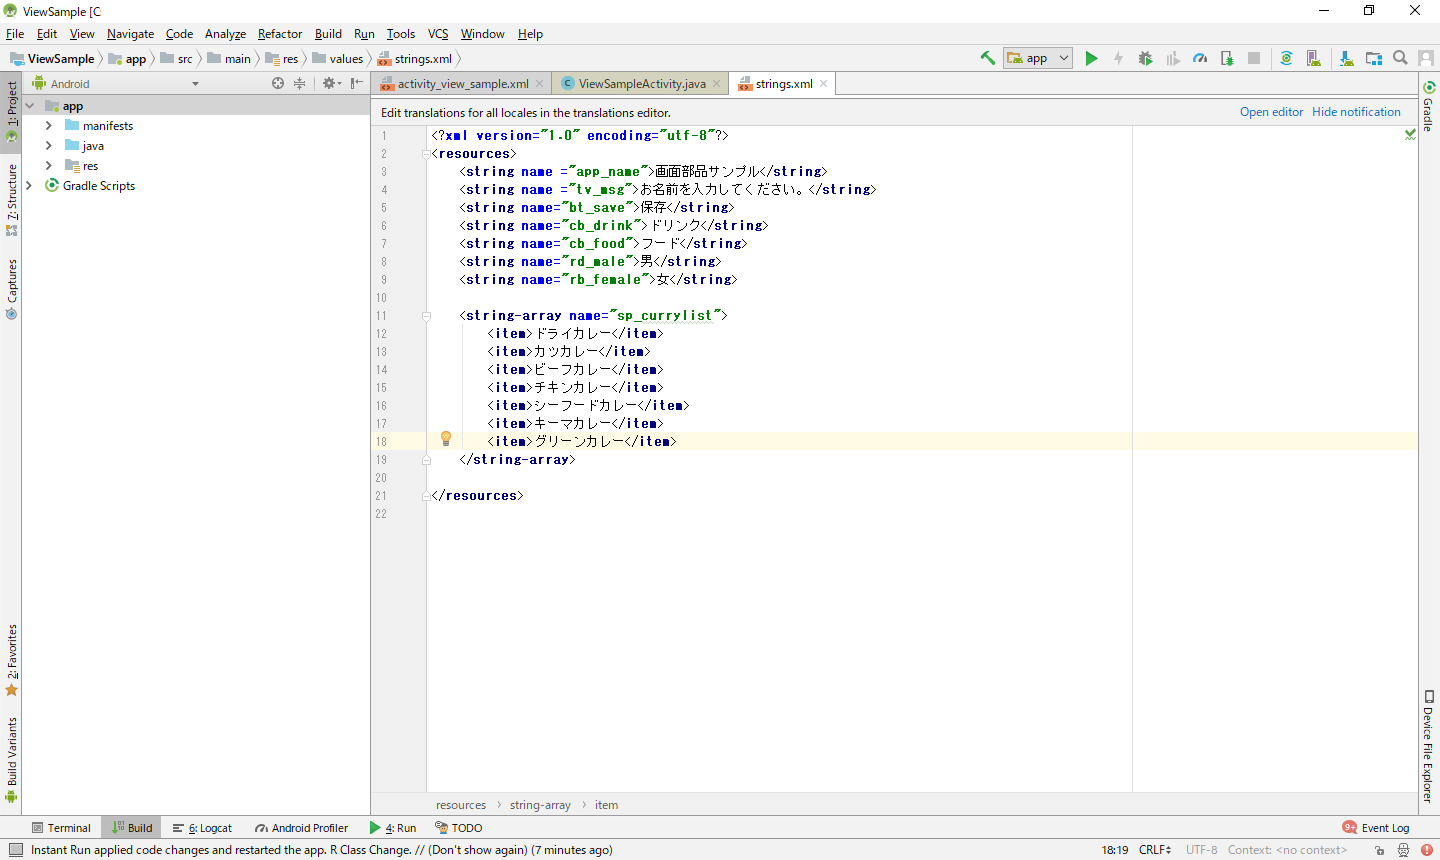
Task: Click the lightbulb quick-fix icon on line 18
Action: coord(446,439)
